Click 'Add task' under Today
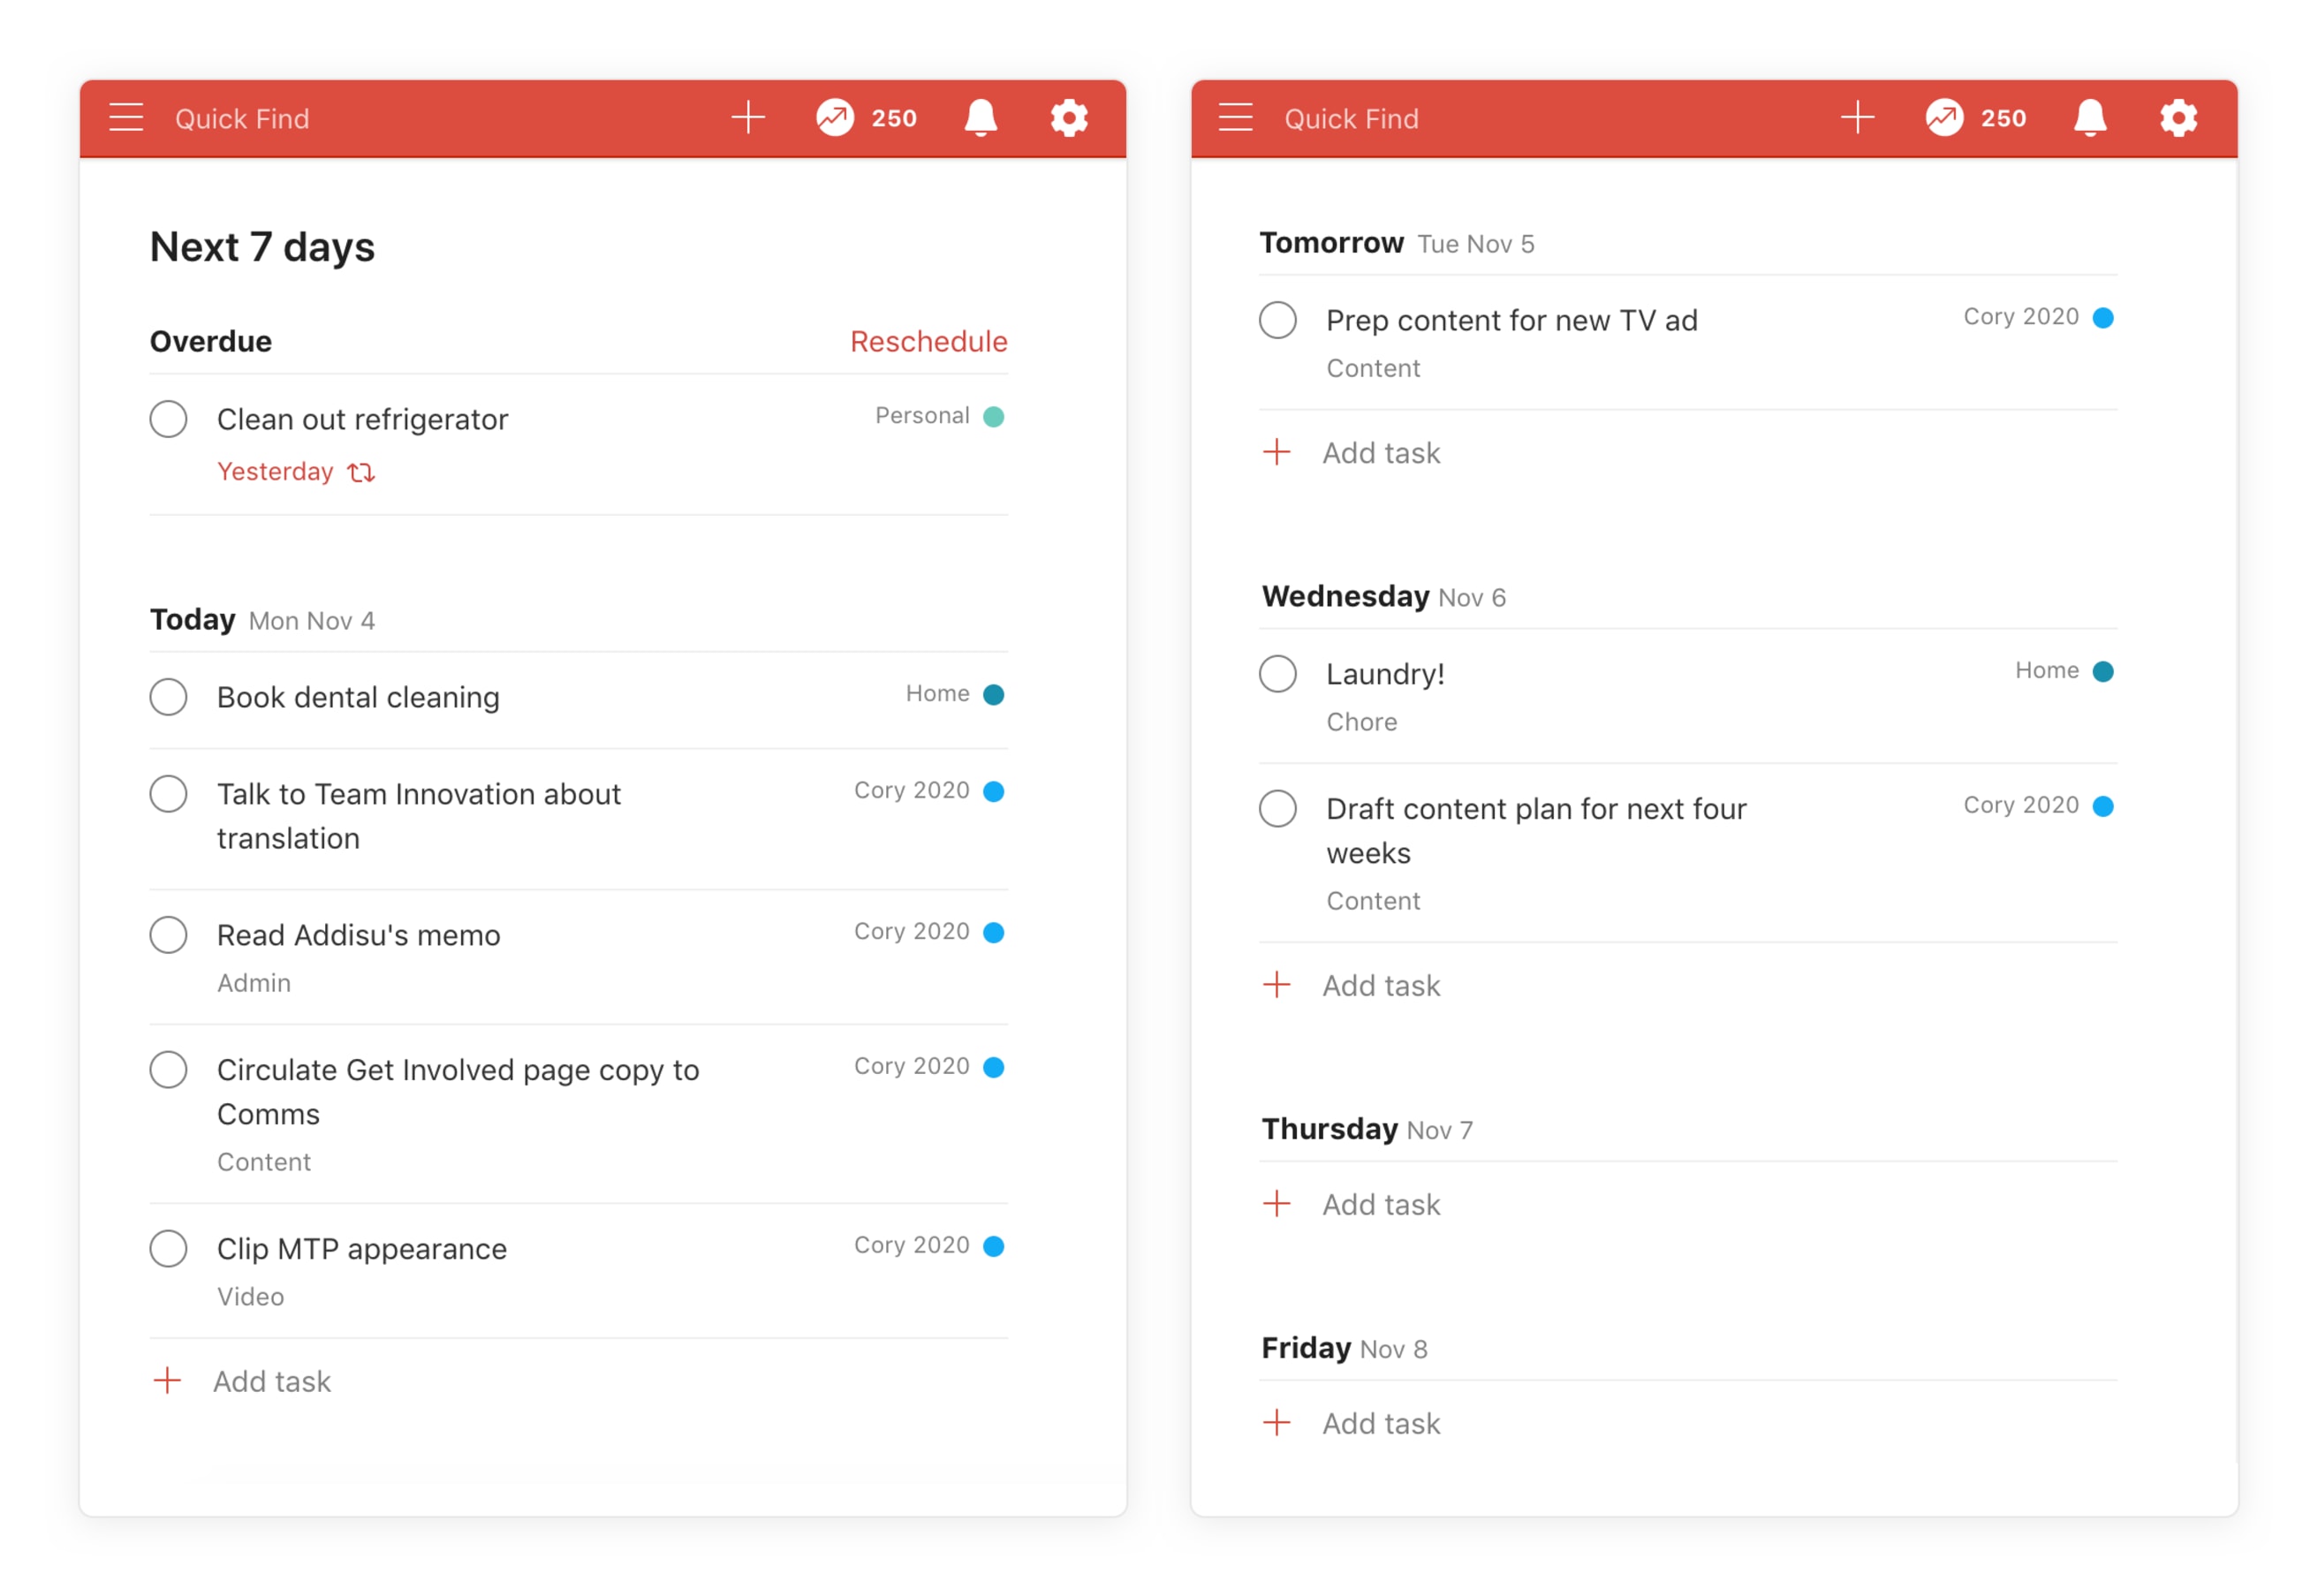 coord(272,1381)
